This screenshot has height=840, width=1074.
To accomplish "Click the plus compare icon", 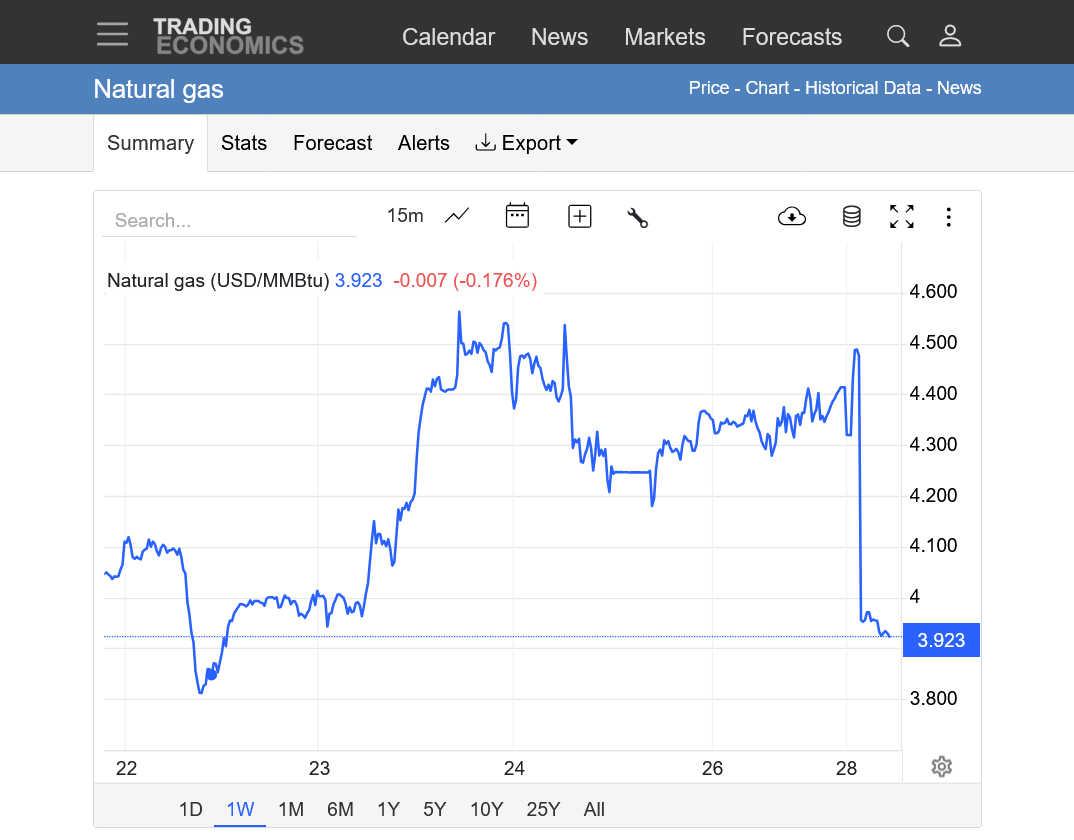I will click(580, 216).
